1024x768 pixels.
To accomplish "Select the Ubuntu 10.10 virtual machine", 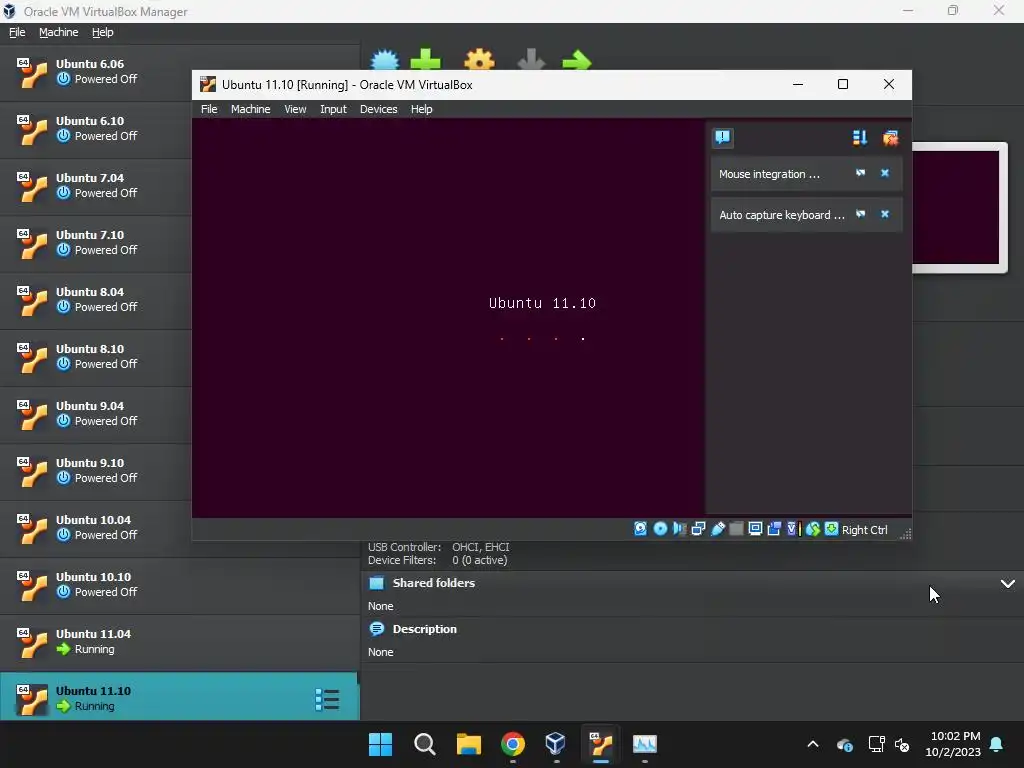I will pyautogui.click(x=180, y=585).
